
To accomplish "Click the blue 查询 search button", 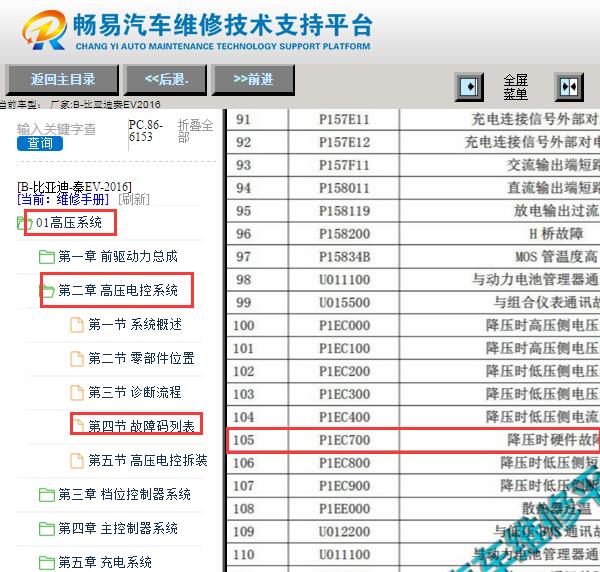I will tap(40, 143).
